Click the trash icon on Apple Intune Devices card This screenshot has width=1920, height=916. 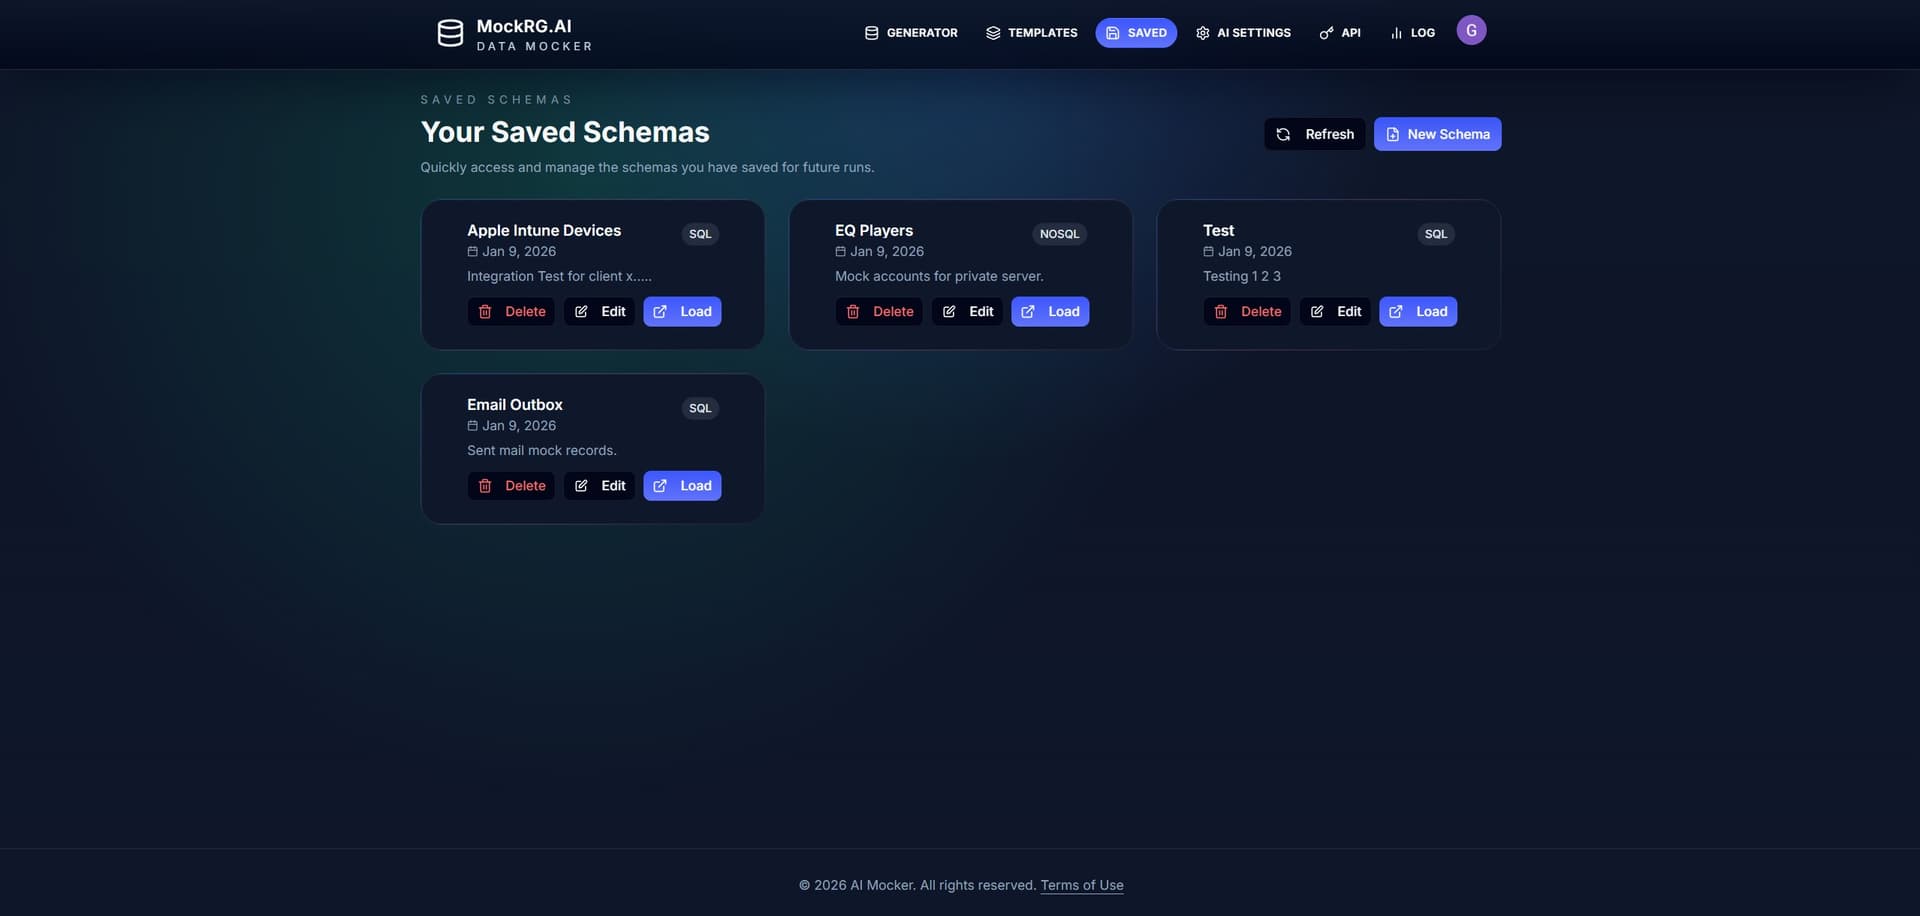pyautogui.click(x=486, y=311)
